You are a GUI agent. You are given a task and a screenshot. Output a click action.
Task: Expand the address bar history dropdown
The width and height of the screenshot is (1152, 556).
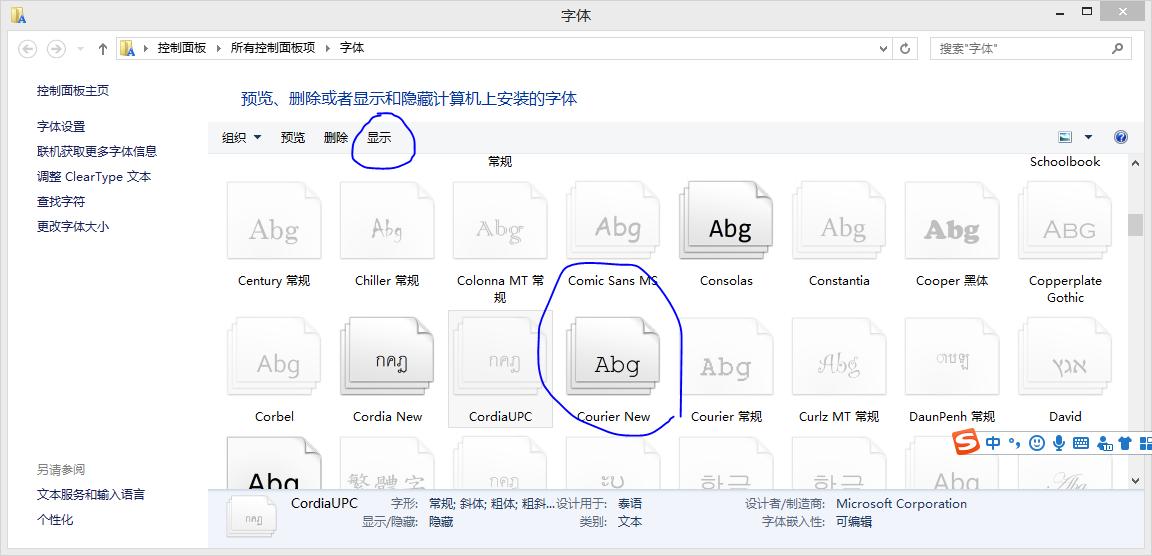884,48
